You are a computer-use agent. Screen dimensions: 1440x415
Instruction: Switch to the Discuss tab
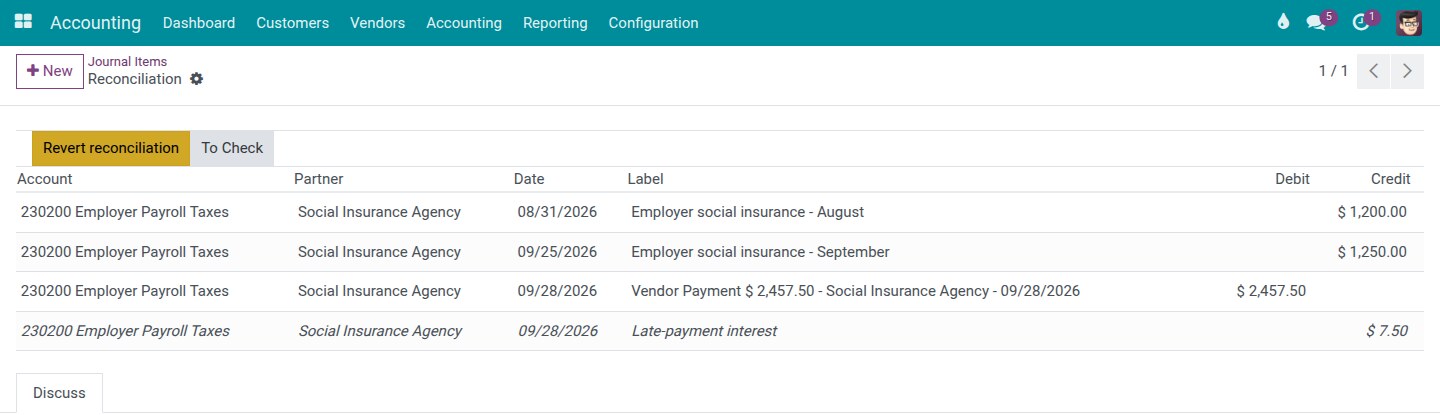[x=59, y=393]
